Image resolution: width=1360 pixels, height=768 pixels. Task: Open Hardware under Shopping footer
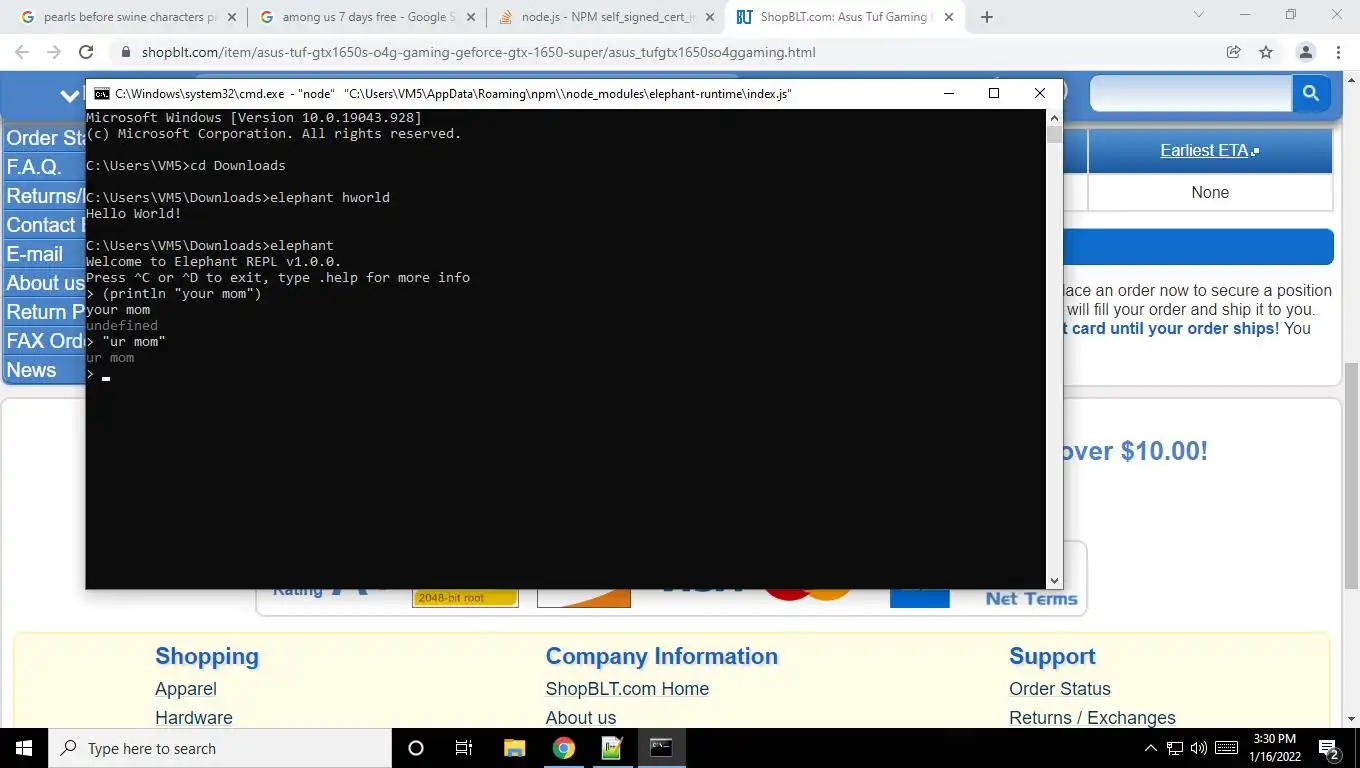coord(194,718)
